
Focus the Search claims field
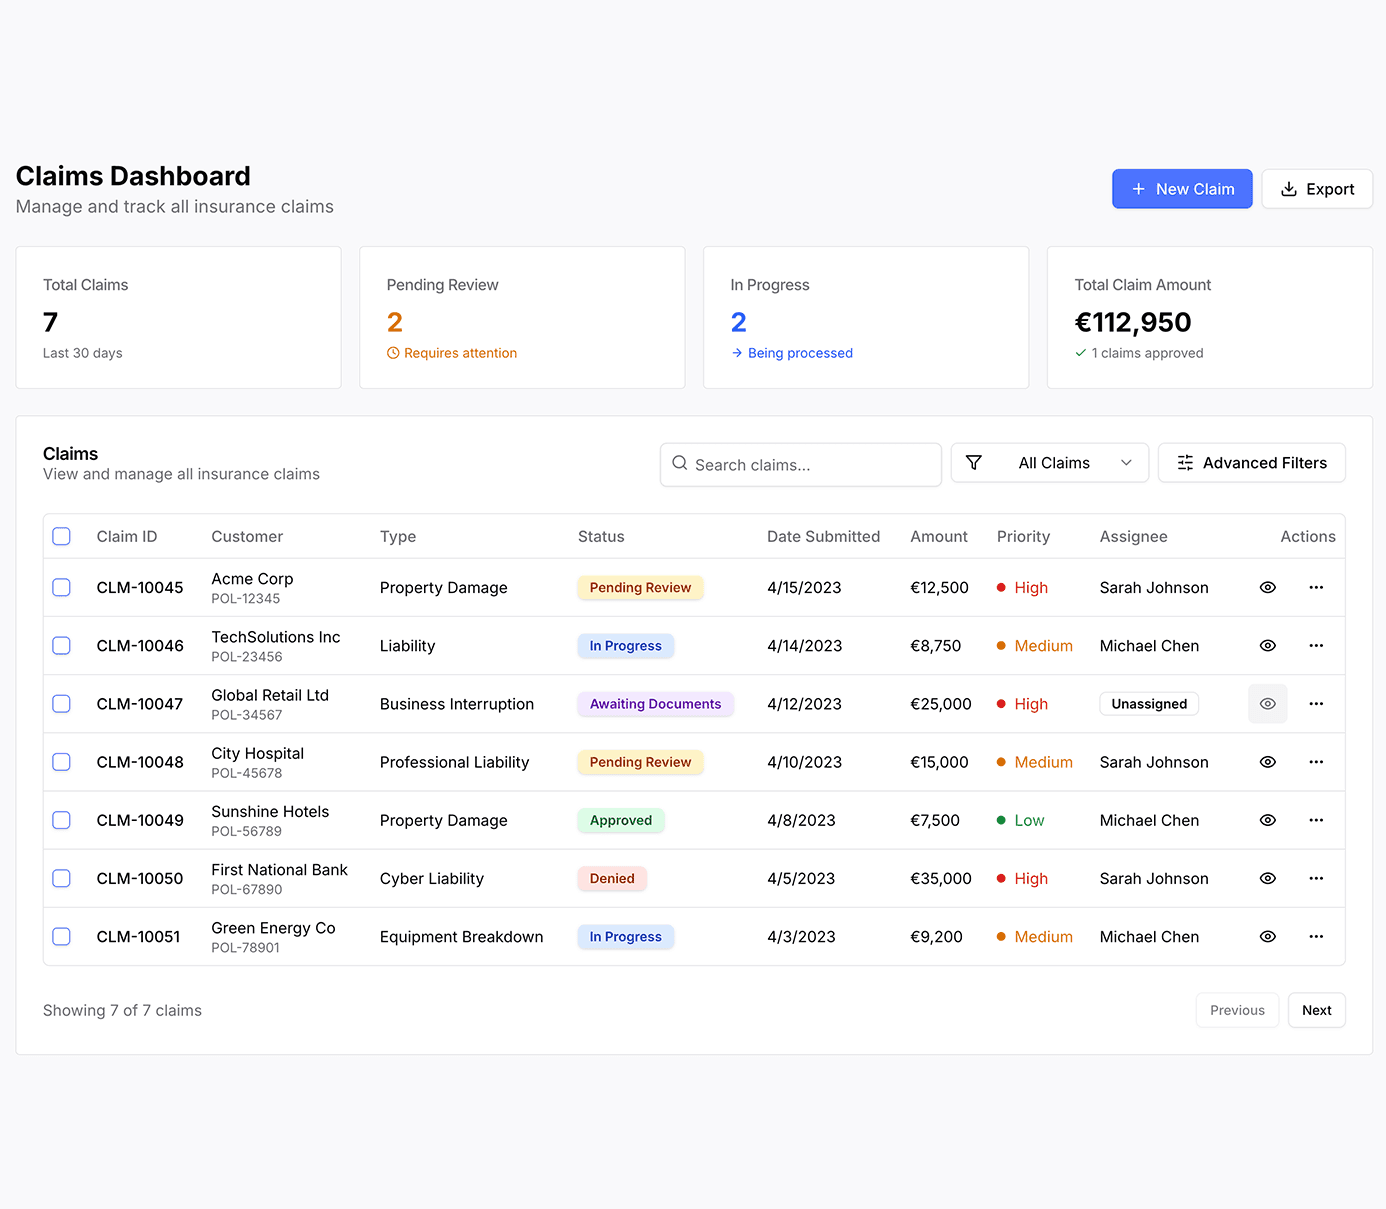click(801, 465)
